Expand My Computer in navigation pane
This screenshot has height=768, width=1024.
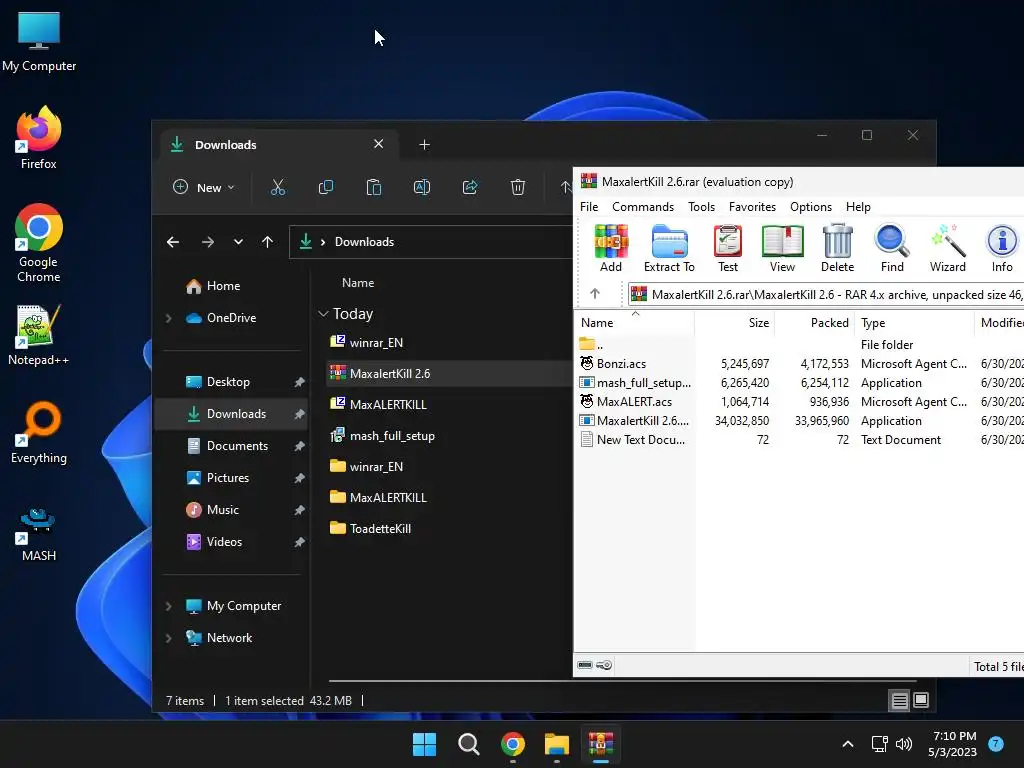[x=168, y=606]
